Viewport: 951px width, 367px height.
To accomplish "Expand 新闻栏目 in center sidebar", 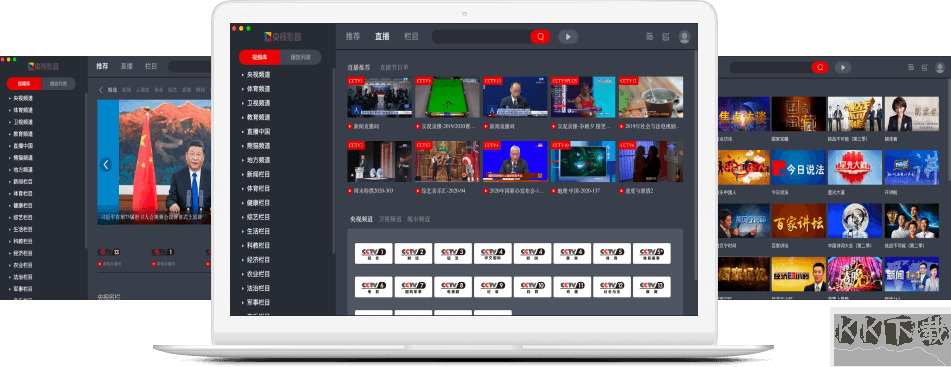I will pos(256,174).
